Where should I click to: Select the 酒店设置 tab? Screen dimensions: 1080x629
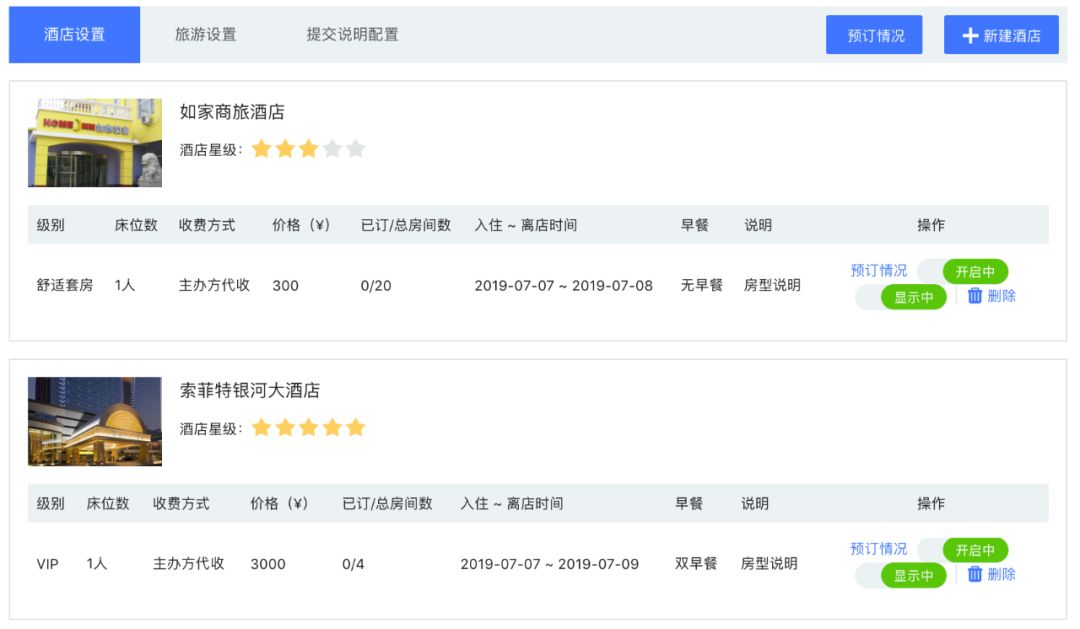point(75,35)
